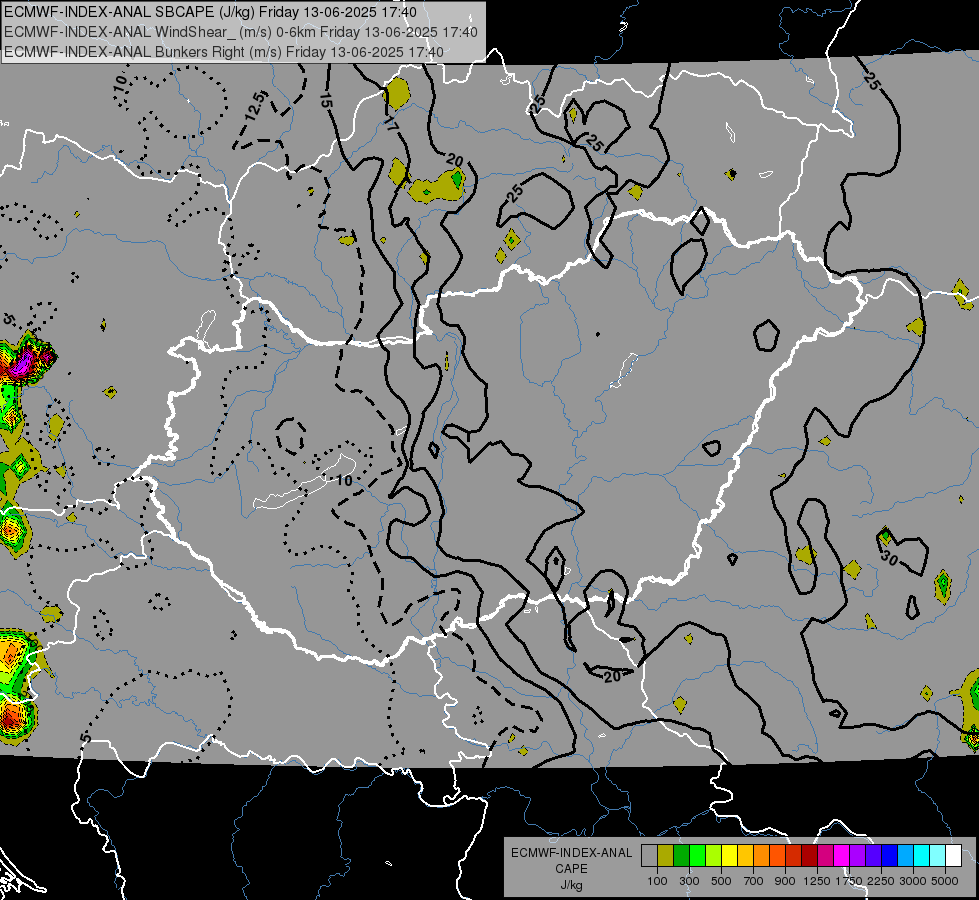
Task: Click the legend value 900
Action: pyautogui.click(x=785, y=881)
